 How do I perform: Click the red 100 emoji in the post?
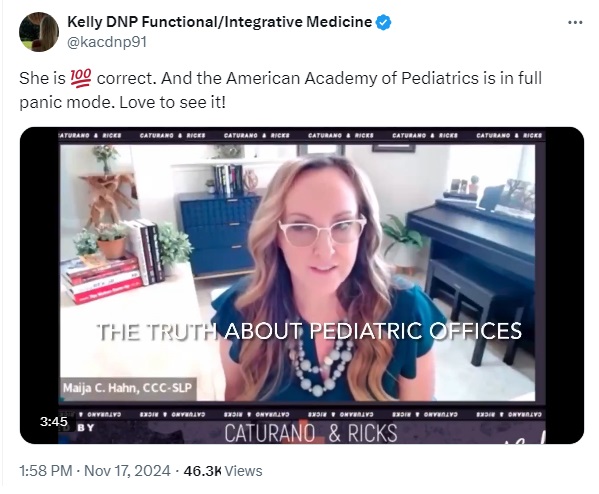81,78
